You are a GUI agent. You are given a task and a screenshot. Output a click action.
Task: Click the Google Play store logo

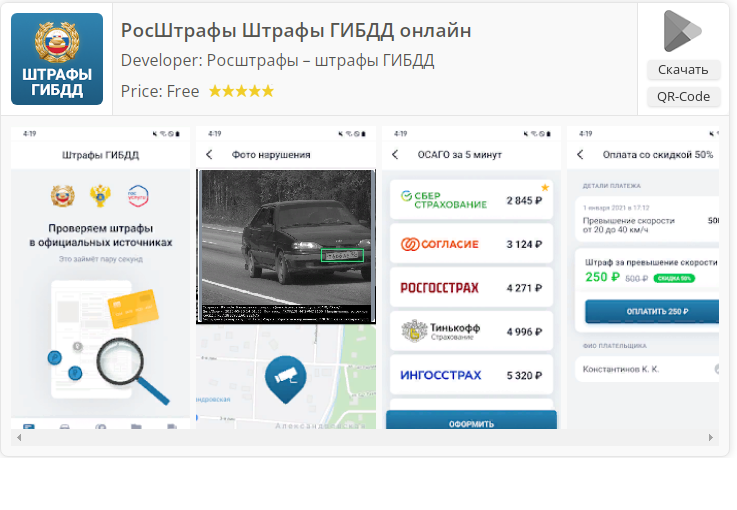(x=682, y=31)
